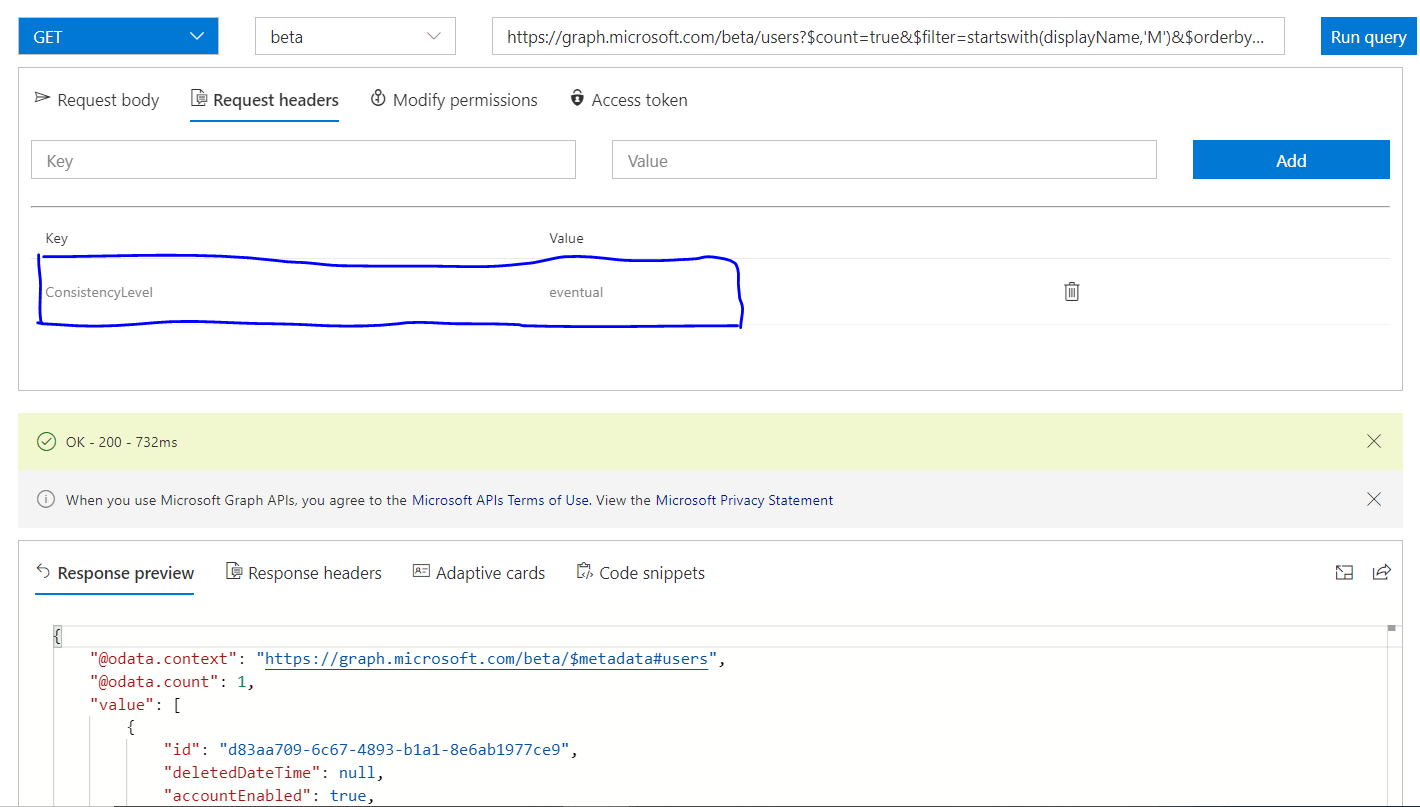Dismiss the OK 200 status message
The image size is (1420, 807).
tap(1374, 441)
